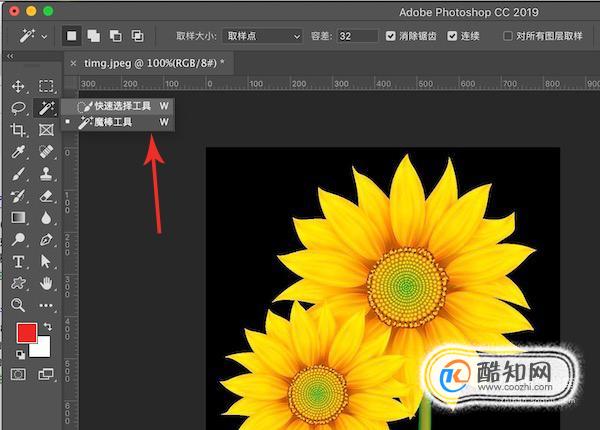Screen dimensions: 600x430
Task: Toggle the 连续 contiguous checkbox
Action: [452, 36]
